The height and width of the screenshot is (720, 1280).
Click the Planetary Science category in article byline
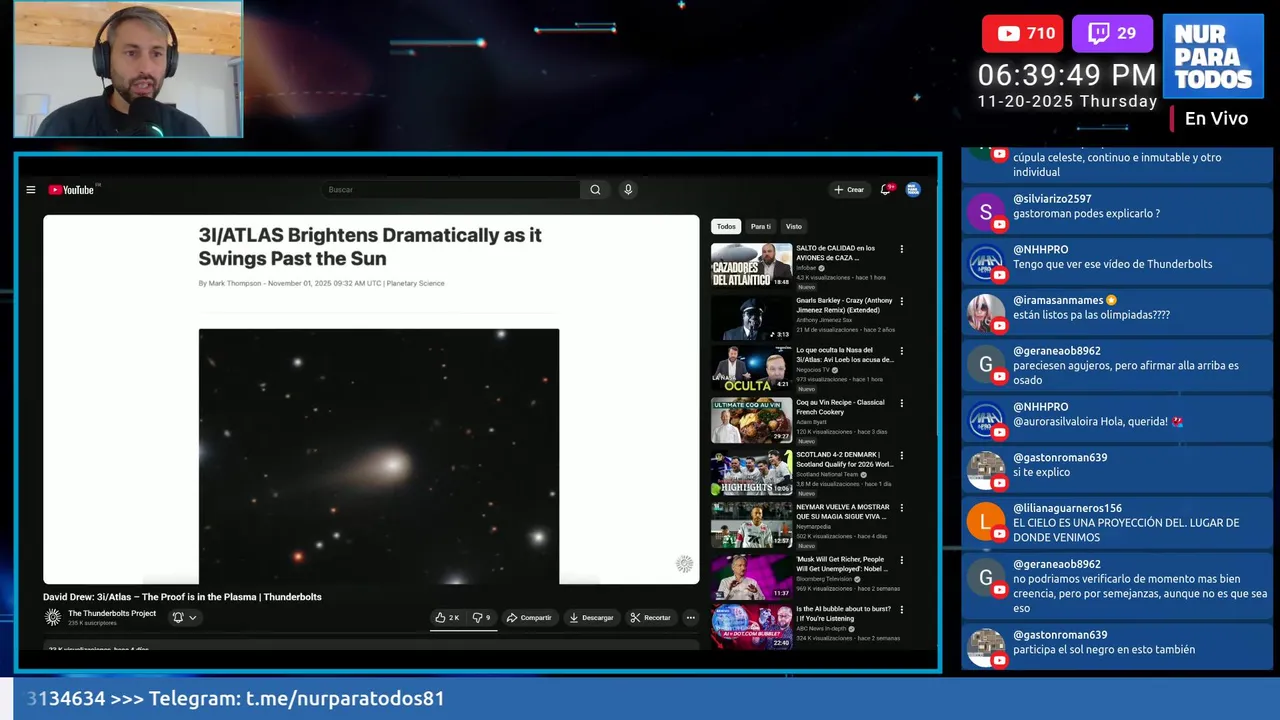(x=417, y=283)
